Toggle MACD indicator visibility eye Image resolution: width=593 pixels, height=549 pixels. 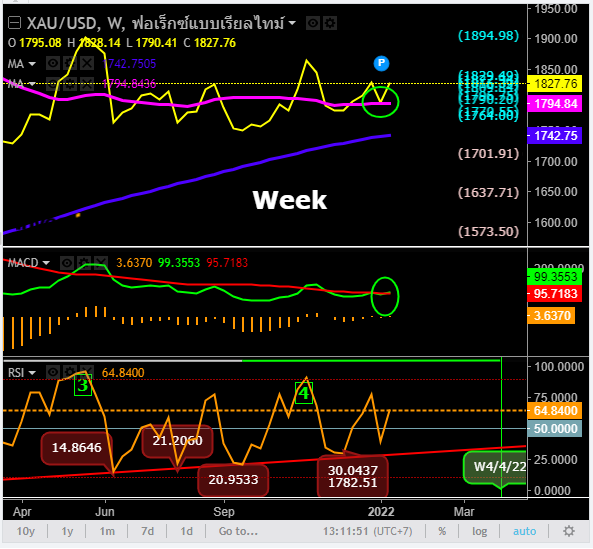pyautogui.click(x=67, y=262)
